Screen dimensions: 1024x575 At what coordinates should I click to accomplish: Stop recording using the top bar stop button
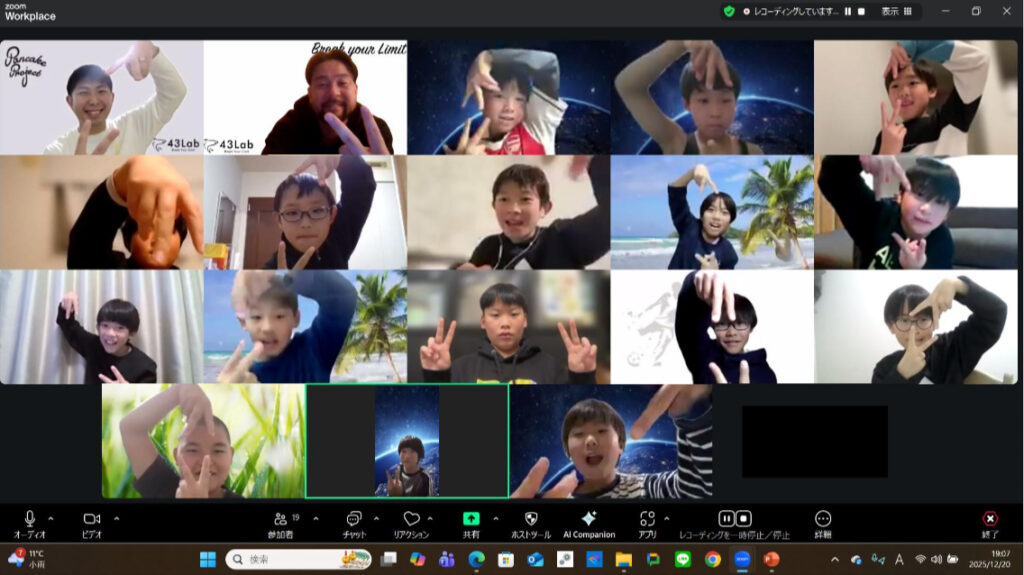click(x=861, y=11)
